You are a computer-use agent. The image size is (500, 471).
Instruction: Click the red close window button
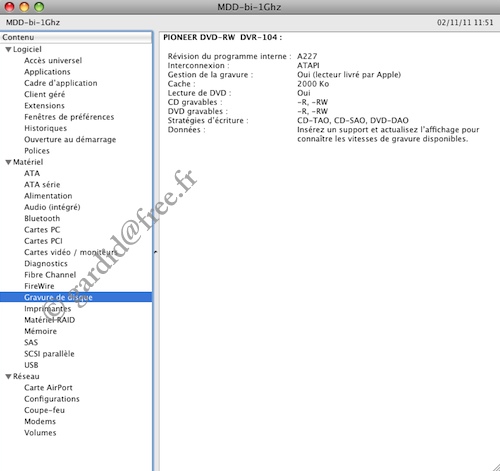point(9,7)
